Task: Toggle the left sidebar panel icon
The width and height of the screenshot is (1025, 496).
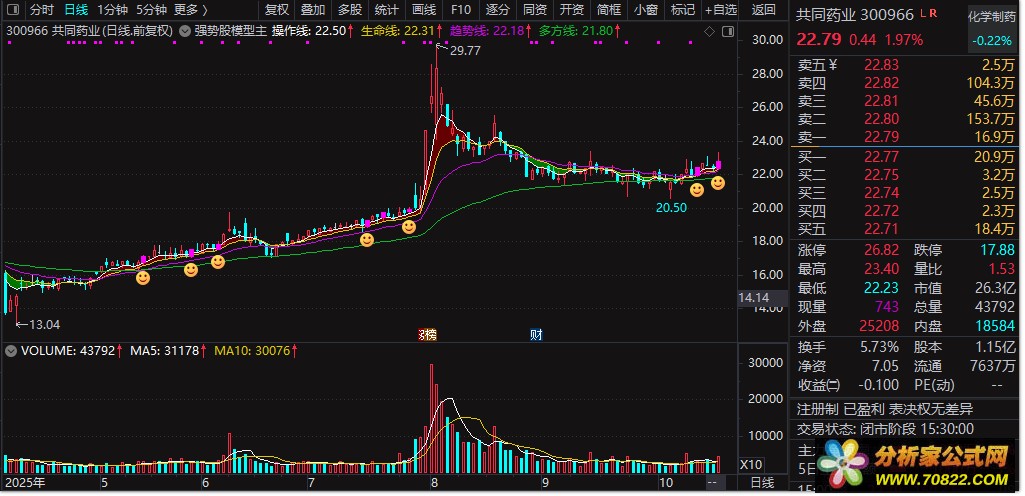Action: pyautogui.click(x=14, y=10)
